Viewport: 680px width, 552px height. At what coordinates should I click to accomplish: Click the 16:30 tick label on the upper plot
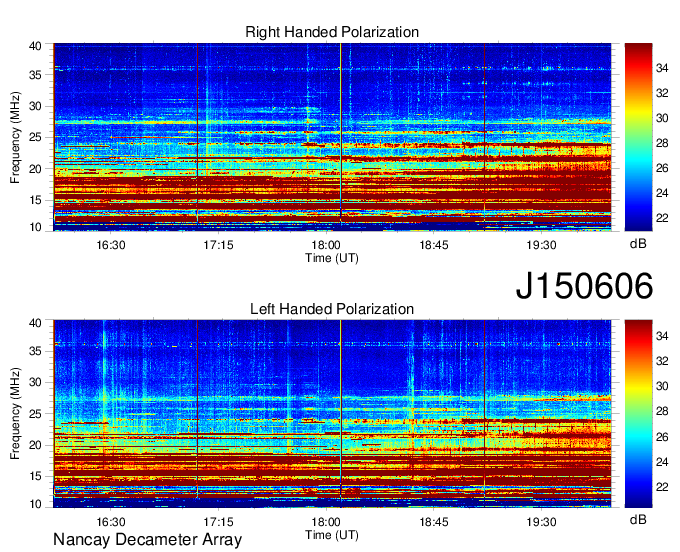coord(111,245)
